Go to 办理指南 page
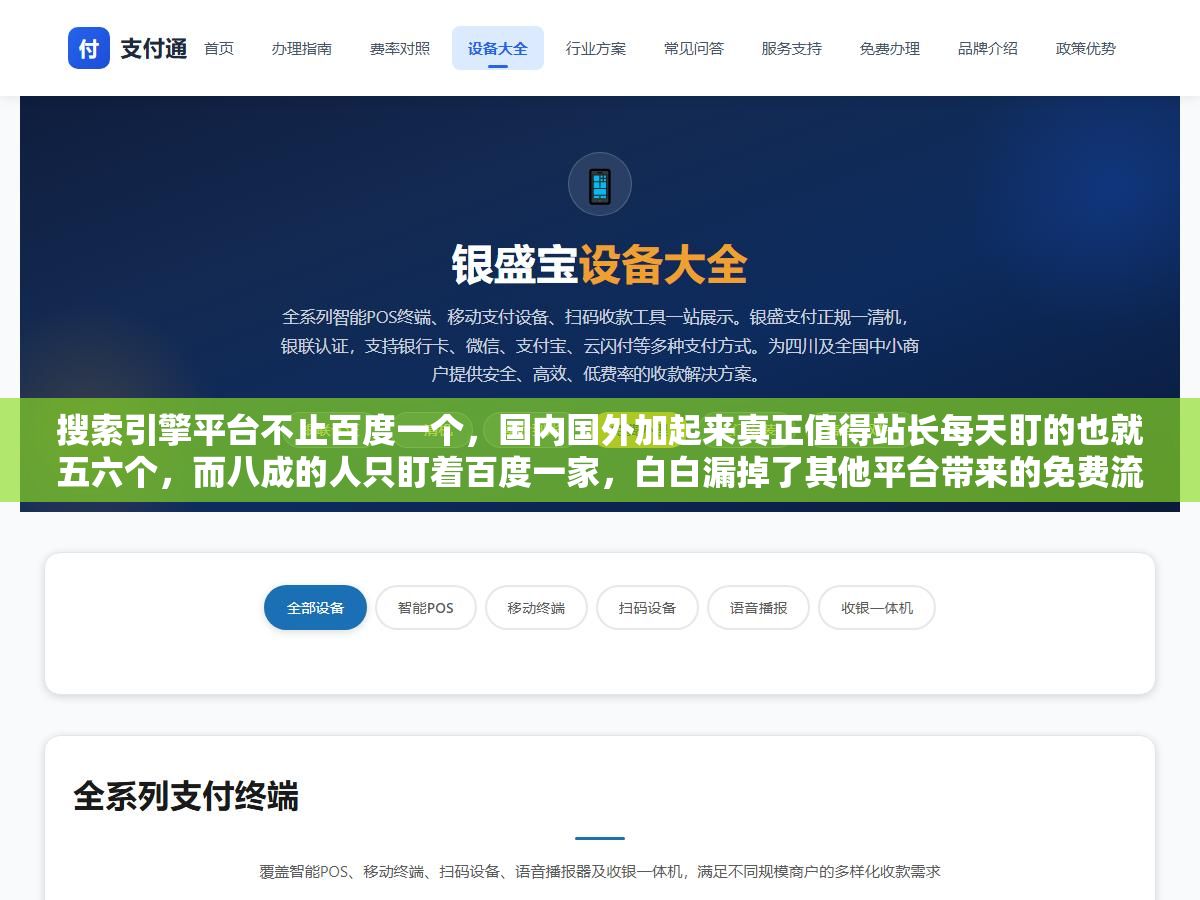Viewport: 1200px width, 900px height. [302, 48]
